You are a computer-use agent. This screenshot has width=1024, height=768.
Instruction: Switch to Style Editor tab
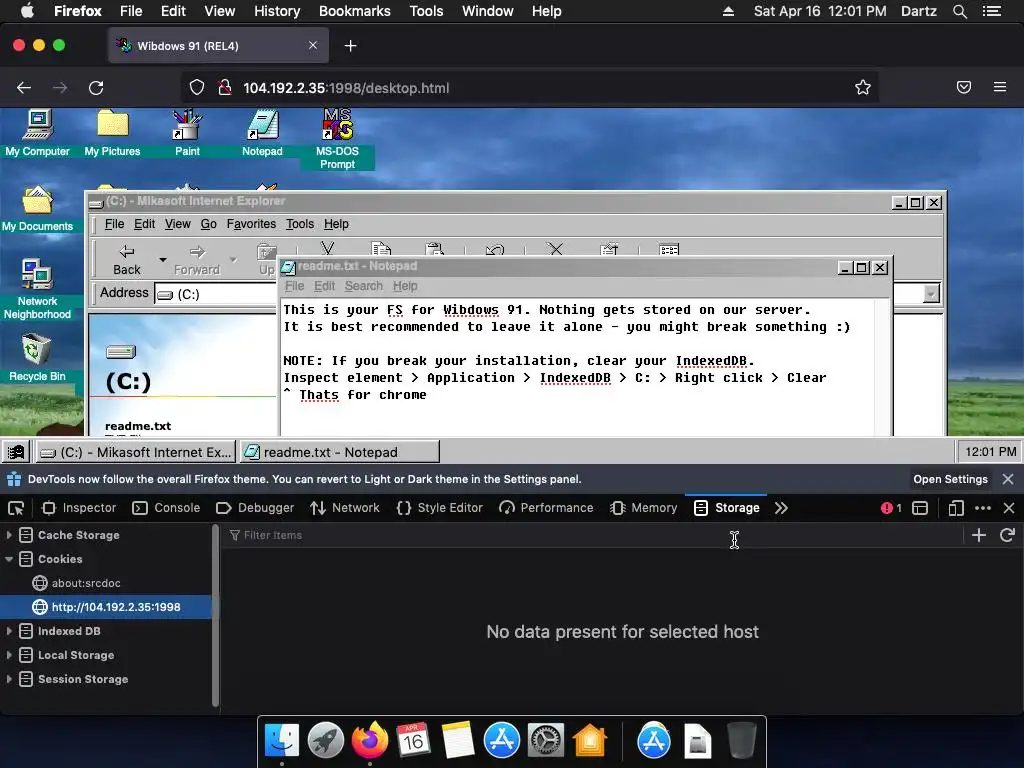[x=440, y=508]
